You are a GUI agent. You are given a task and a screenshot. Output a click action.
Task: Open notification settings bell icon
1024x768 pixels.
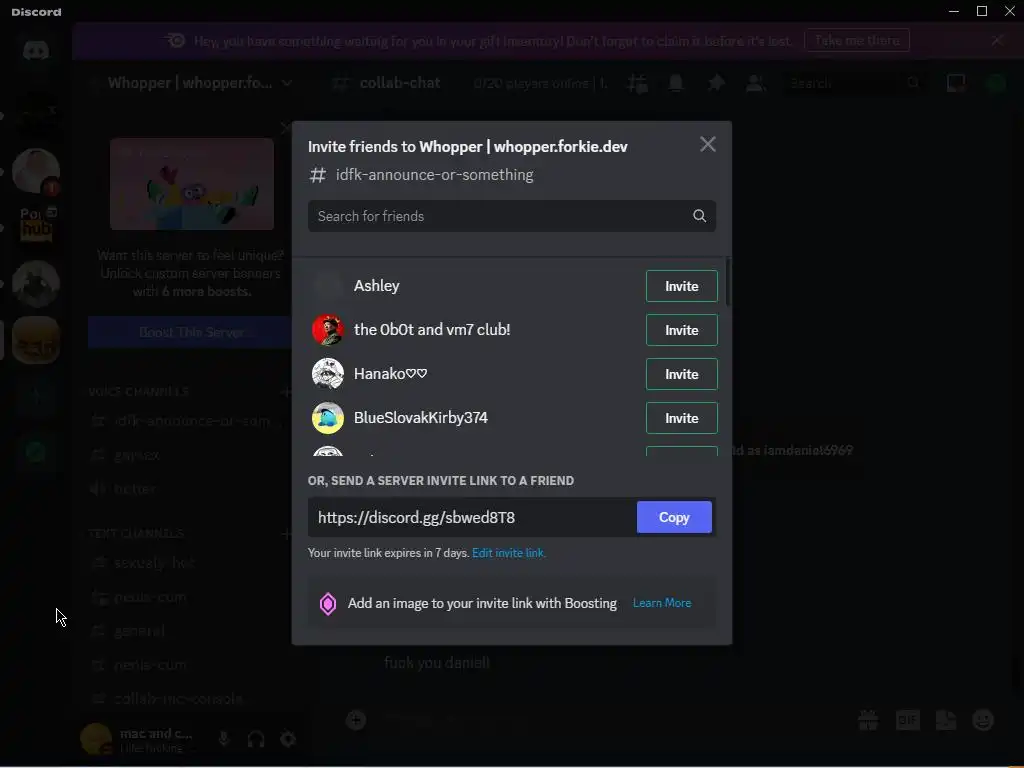click(x=676, y=83)
